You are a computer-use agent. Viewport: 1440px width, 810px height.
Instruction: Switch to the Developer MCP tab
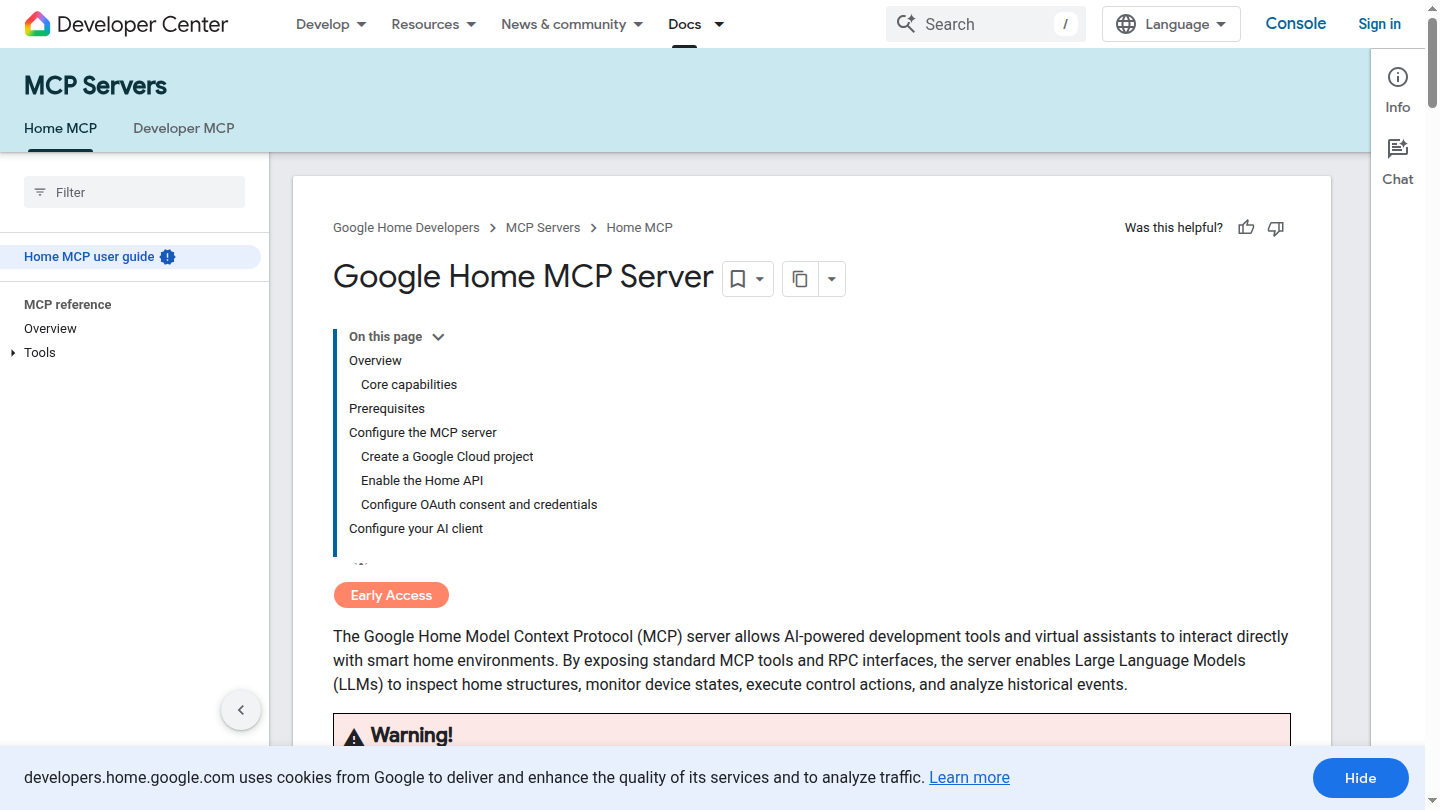(x=184, y=128)
